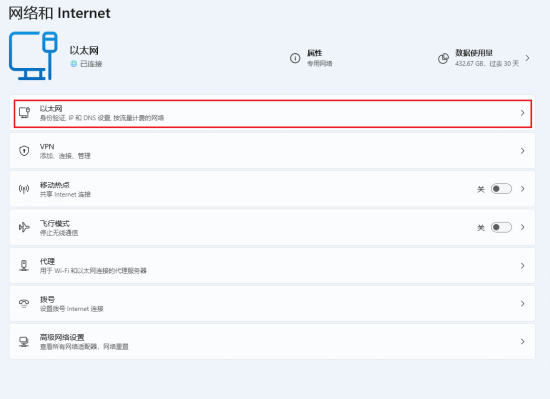This screenshot has height=399, width=550.
Task: Open the VPN row chevron
Action: (523, 151)
